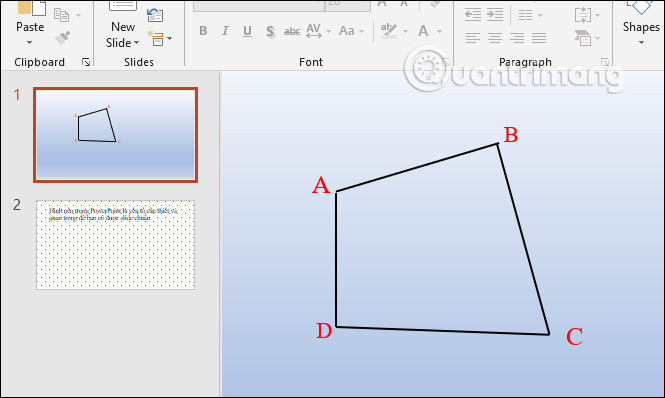
Task: Open the Paste dropdown arrow
Action: (29, 42)
